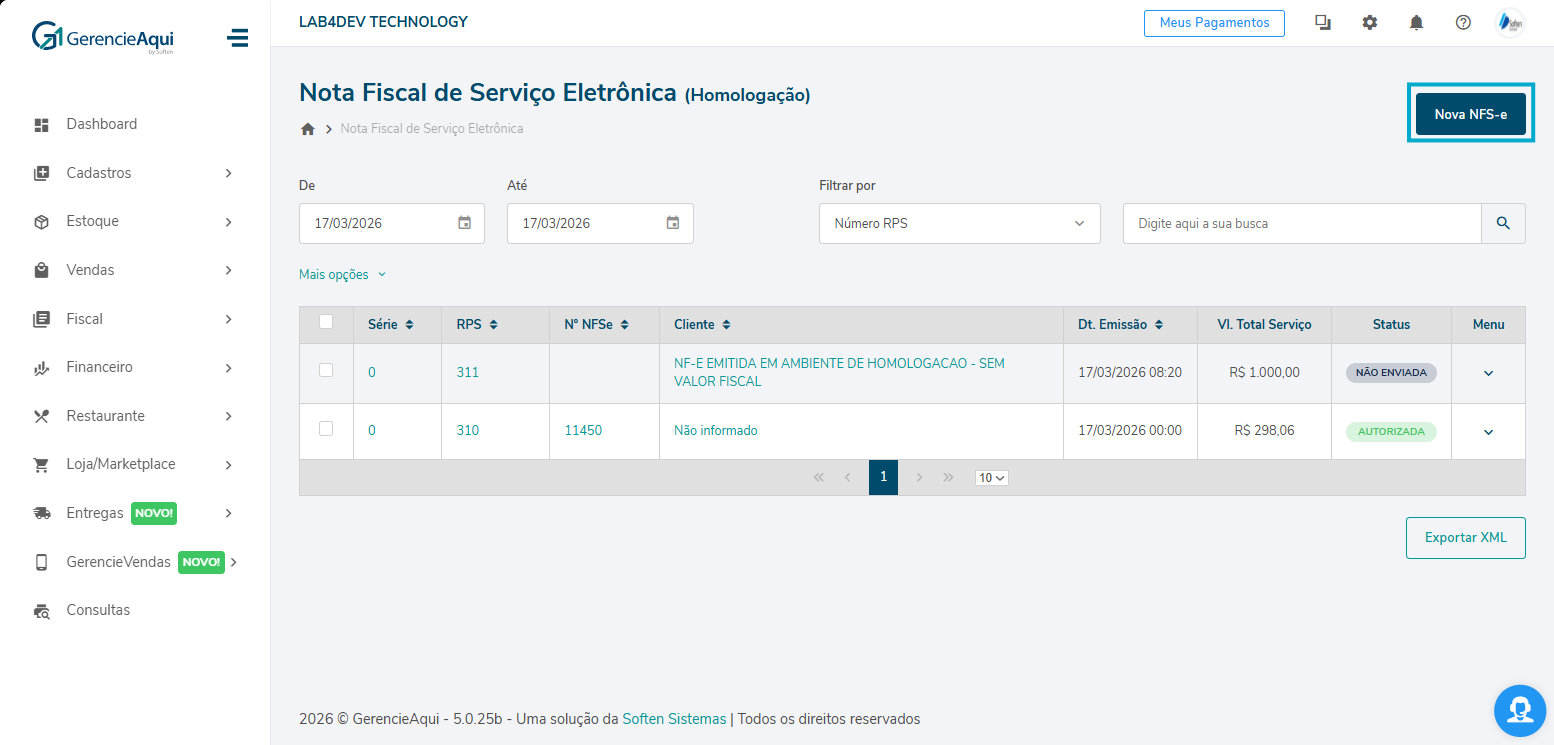The image size is (1554, 745).
Task: Open Dashboard from the sidebar
Action: click(x=101, y=124)
